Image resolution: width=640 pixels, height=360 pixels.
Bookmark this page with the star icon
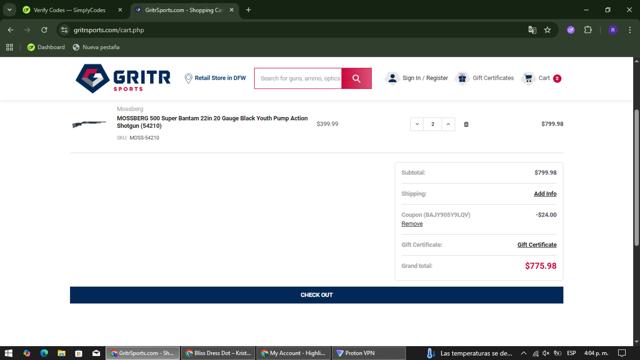click(547, 30)
